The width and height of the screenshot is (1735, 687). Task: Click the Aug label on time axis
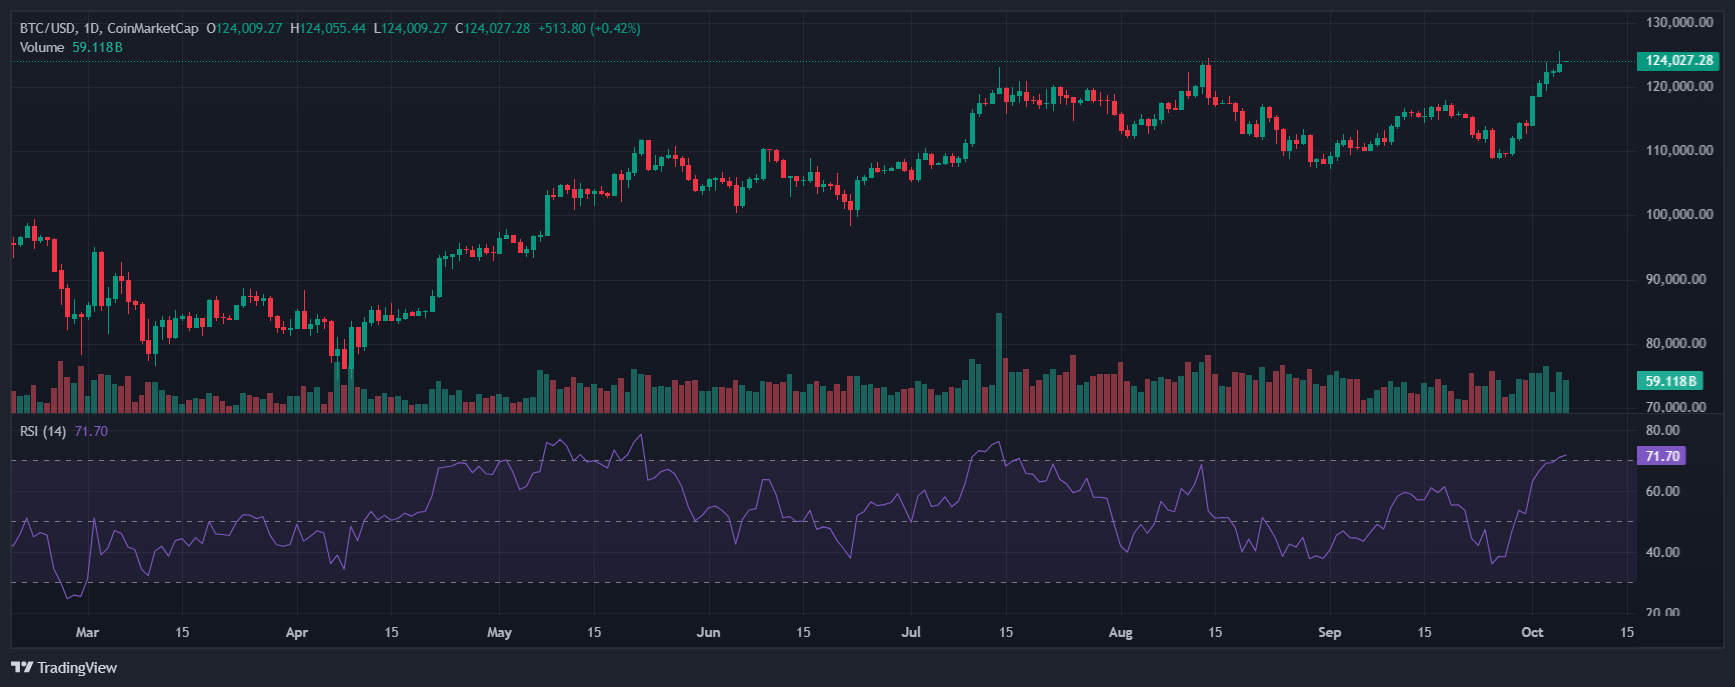1121,632
